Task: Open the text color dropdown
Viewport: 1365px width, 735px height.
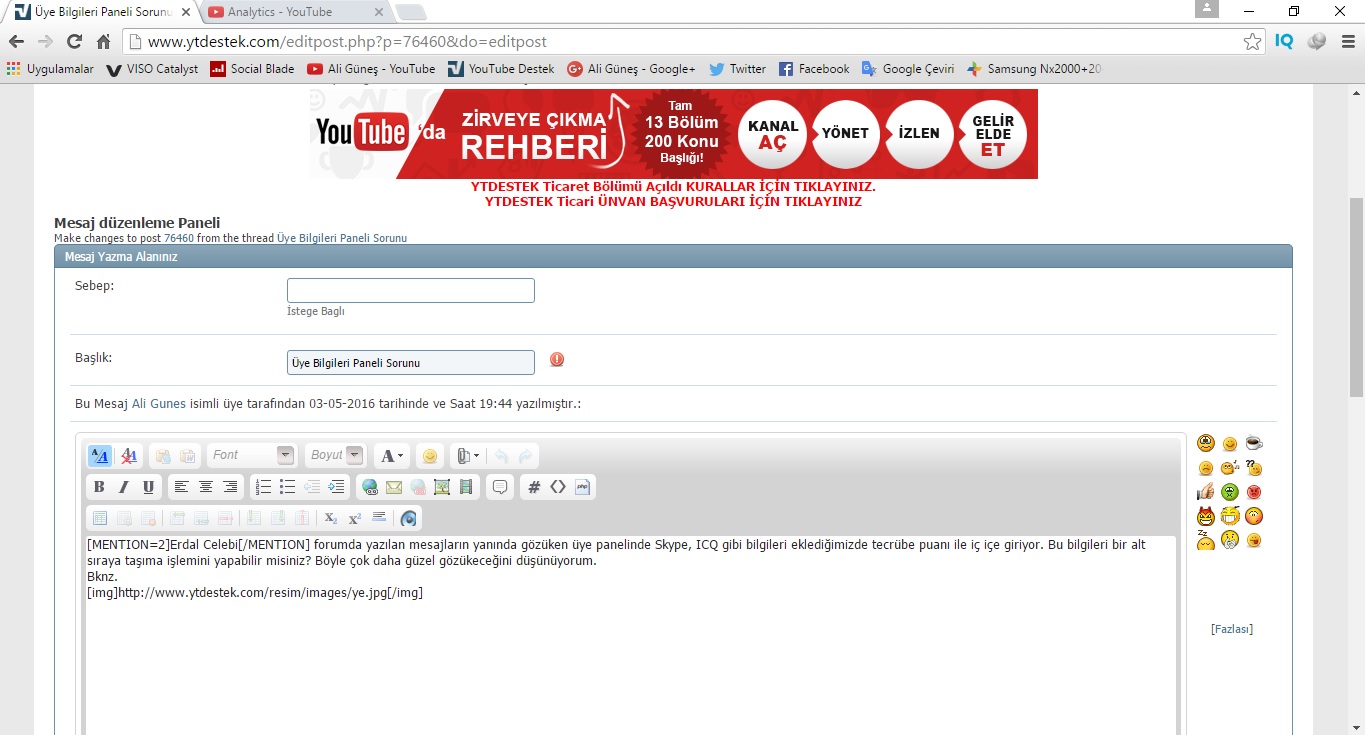Action: pos(392,456)
